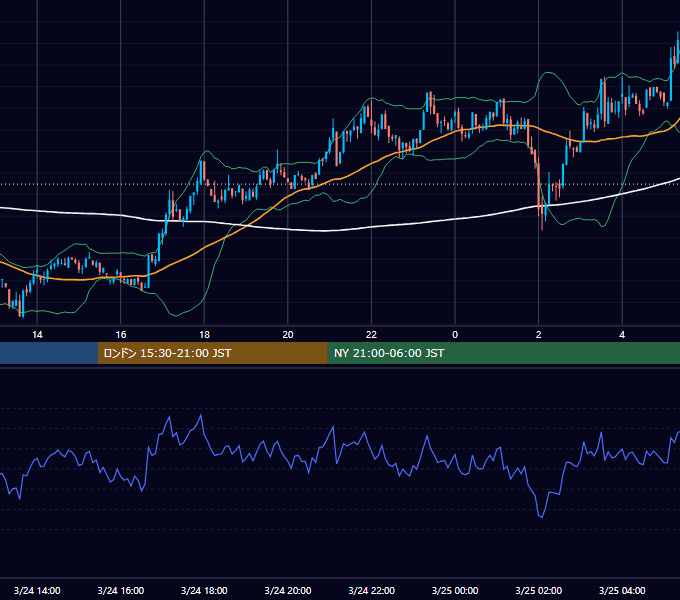The image size is (680, 600).
Task: Click the ロンドン 15:30-21:00 JST session bar
Action: tap(212, 353)
